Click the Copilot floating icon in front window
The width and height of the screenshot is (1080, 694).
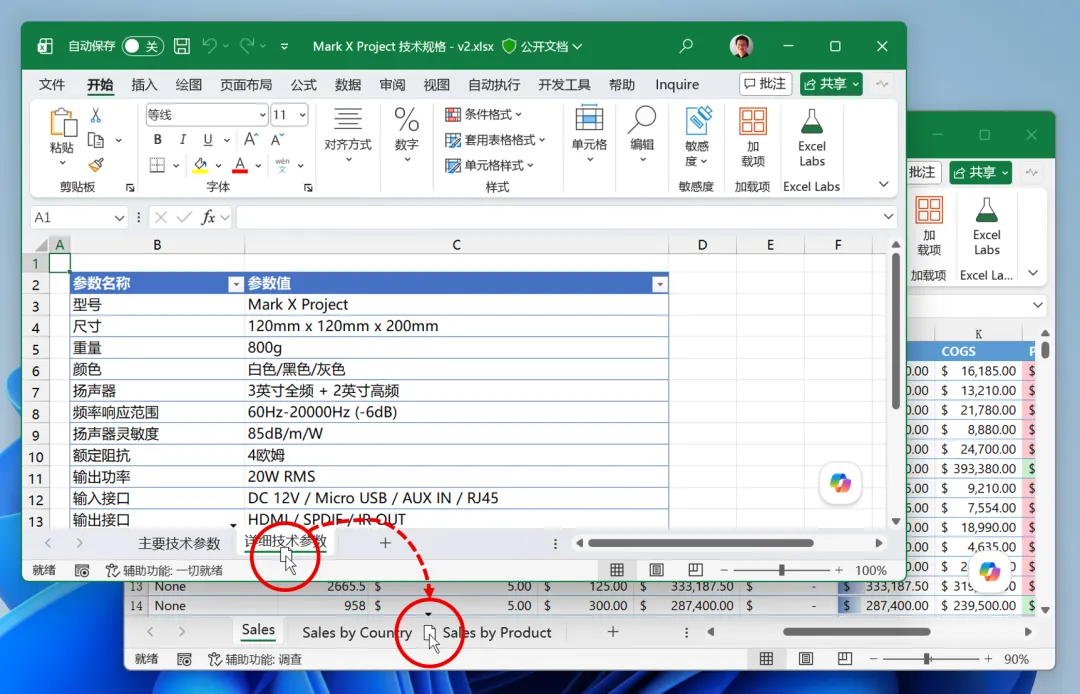[840, 483]
